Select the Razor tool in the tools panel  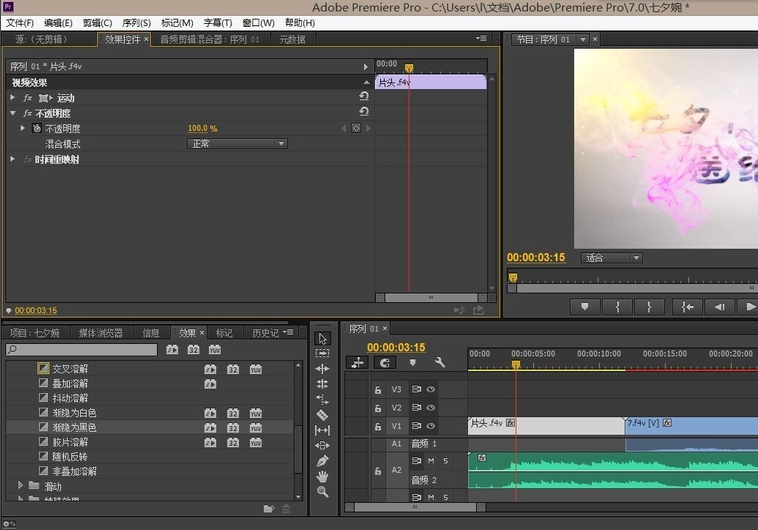(322, 414)
